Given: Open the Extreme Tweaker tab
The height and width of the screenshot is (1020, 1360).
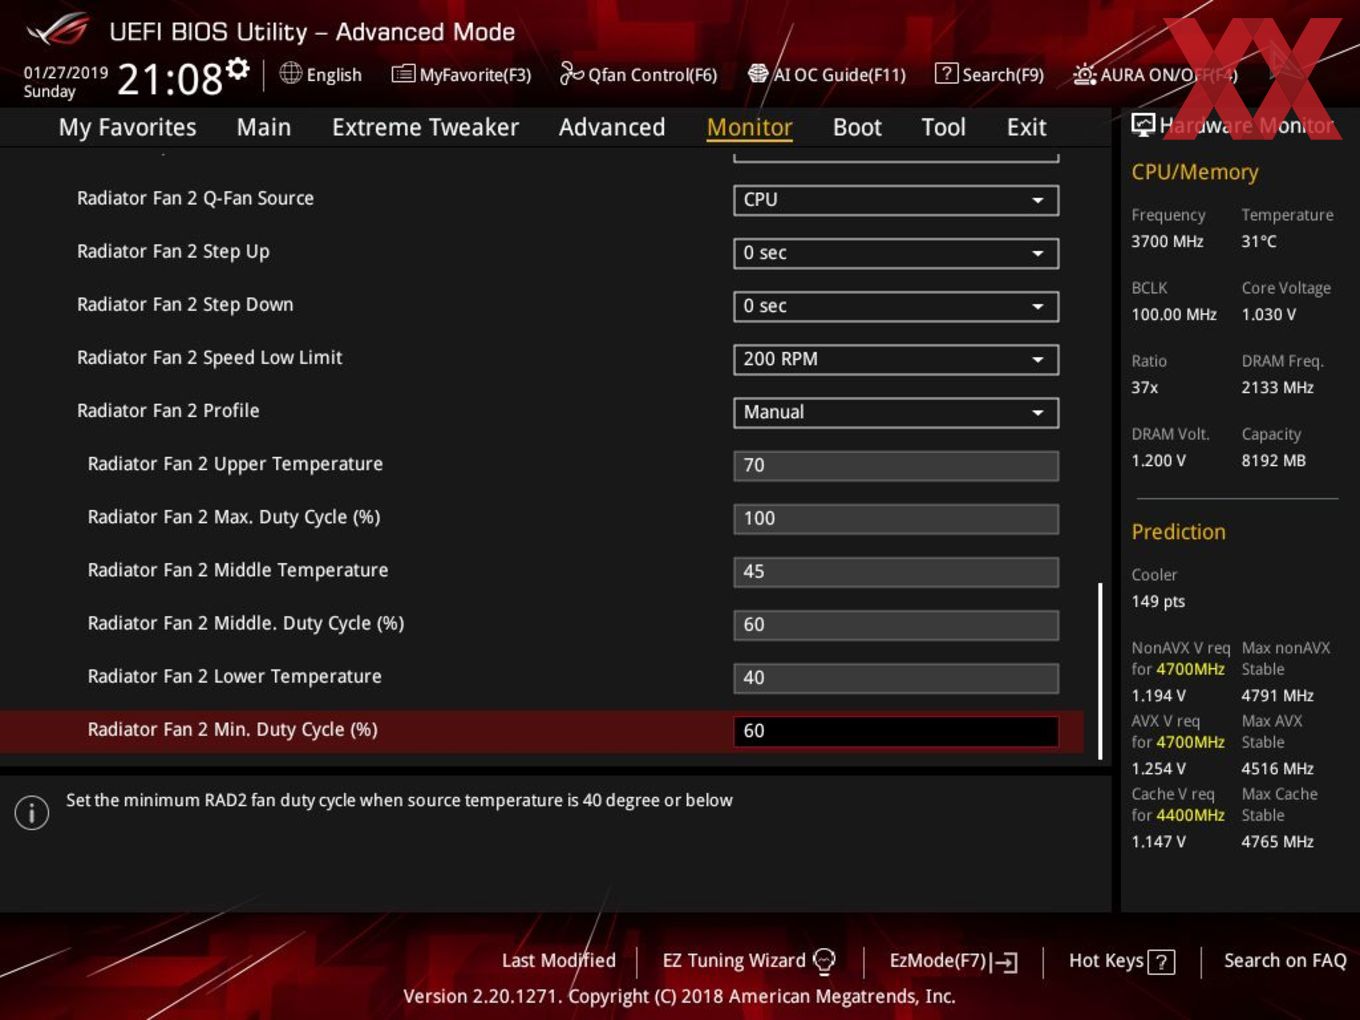Looking at the screenshot, I should pyautogui.click(x=425, y=127).
